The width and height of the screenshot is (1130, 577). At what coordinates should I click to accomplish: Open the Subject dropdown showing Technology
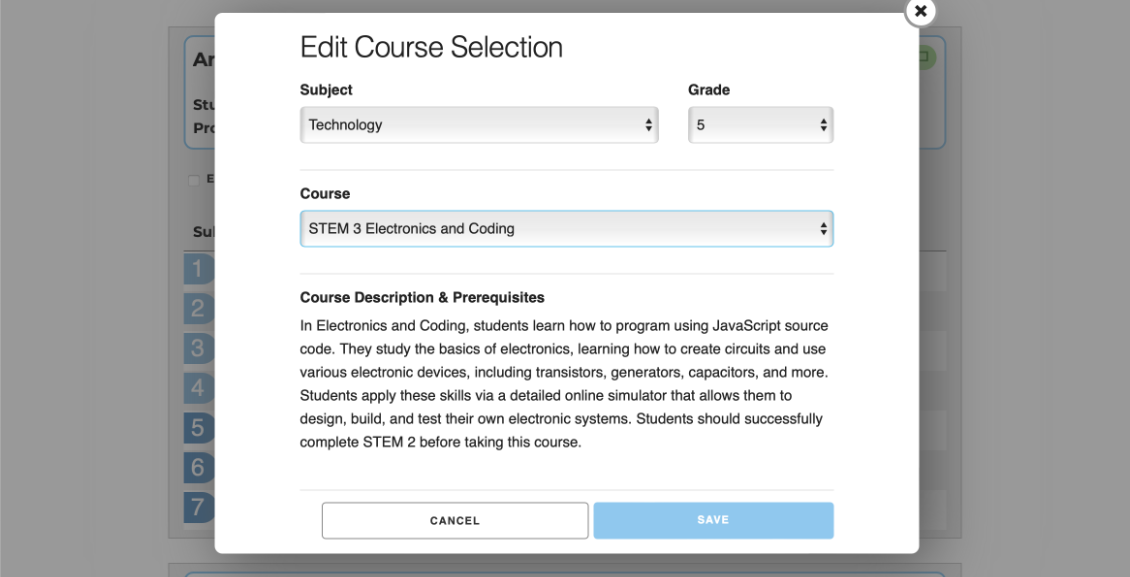click(x=479, y=125)
